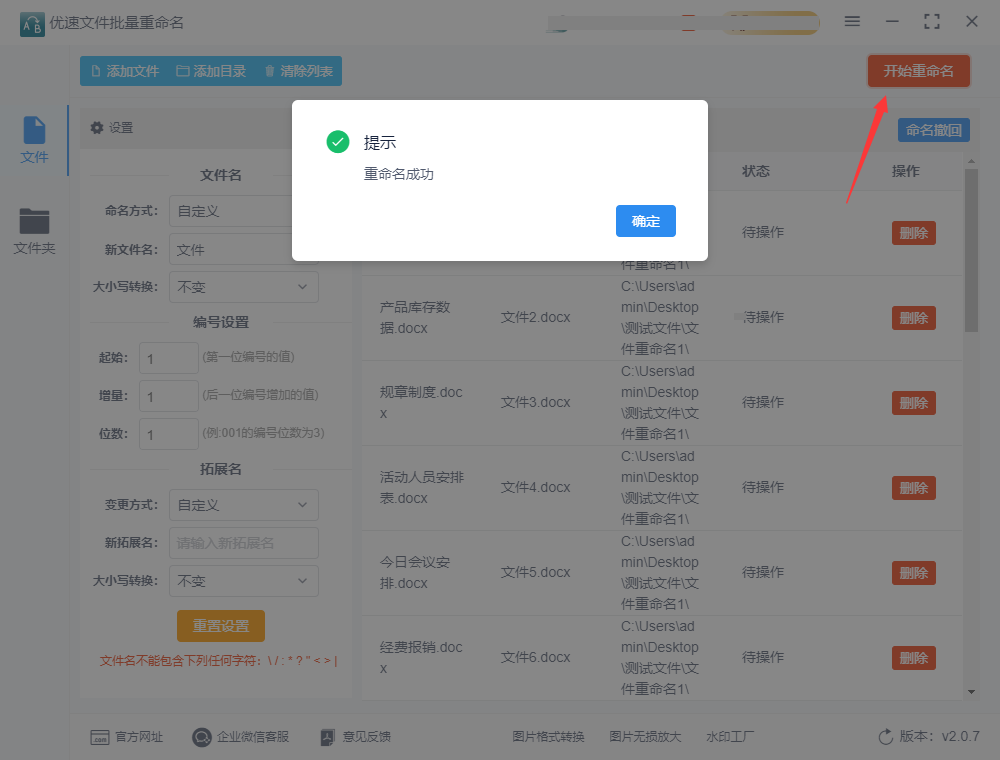Viewport: 1000px width, 760px height.
Task: Click the file name 规章制度.docx
Action: pyautogui.click(x=421, y=402)
